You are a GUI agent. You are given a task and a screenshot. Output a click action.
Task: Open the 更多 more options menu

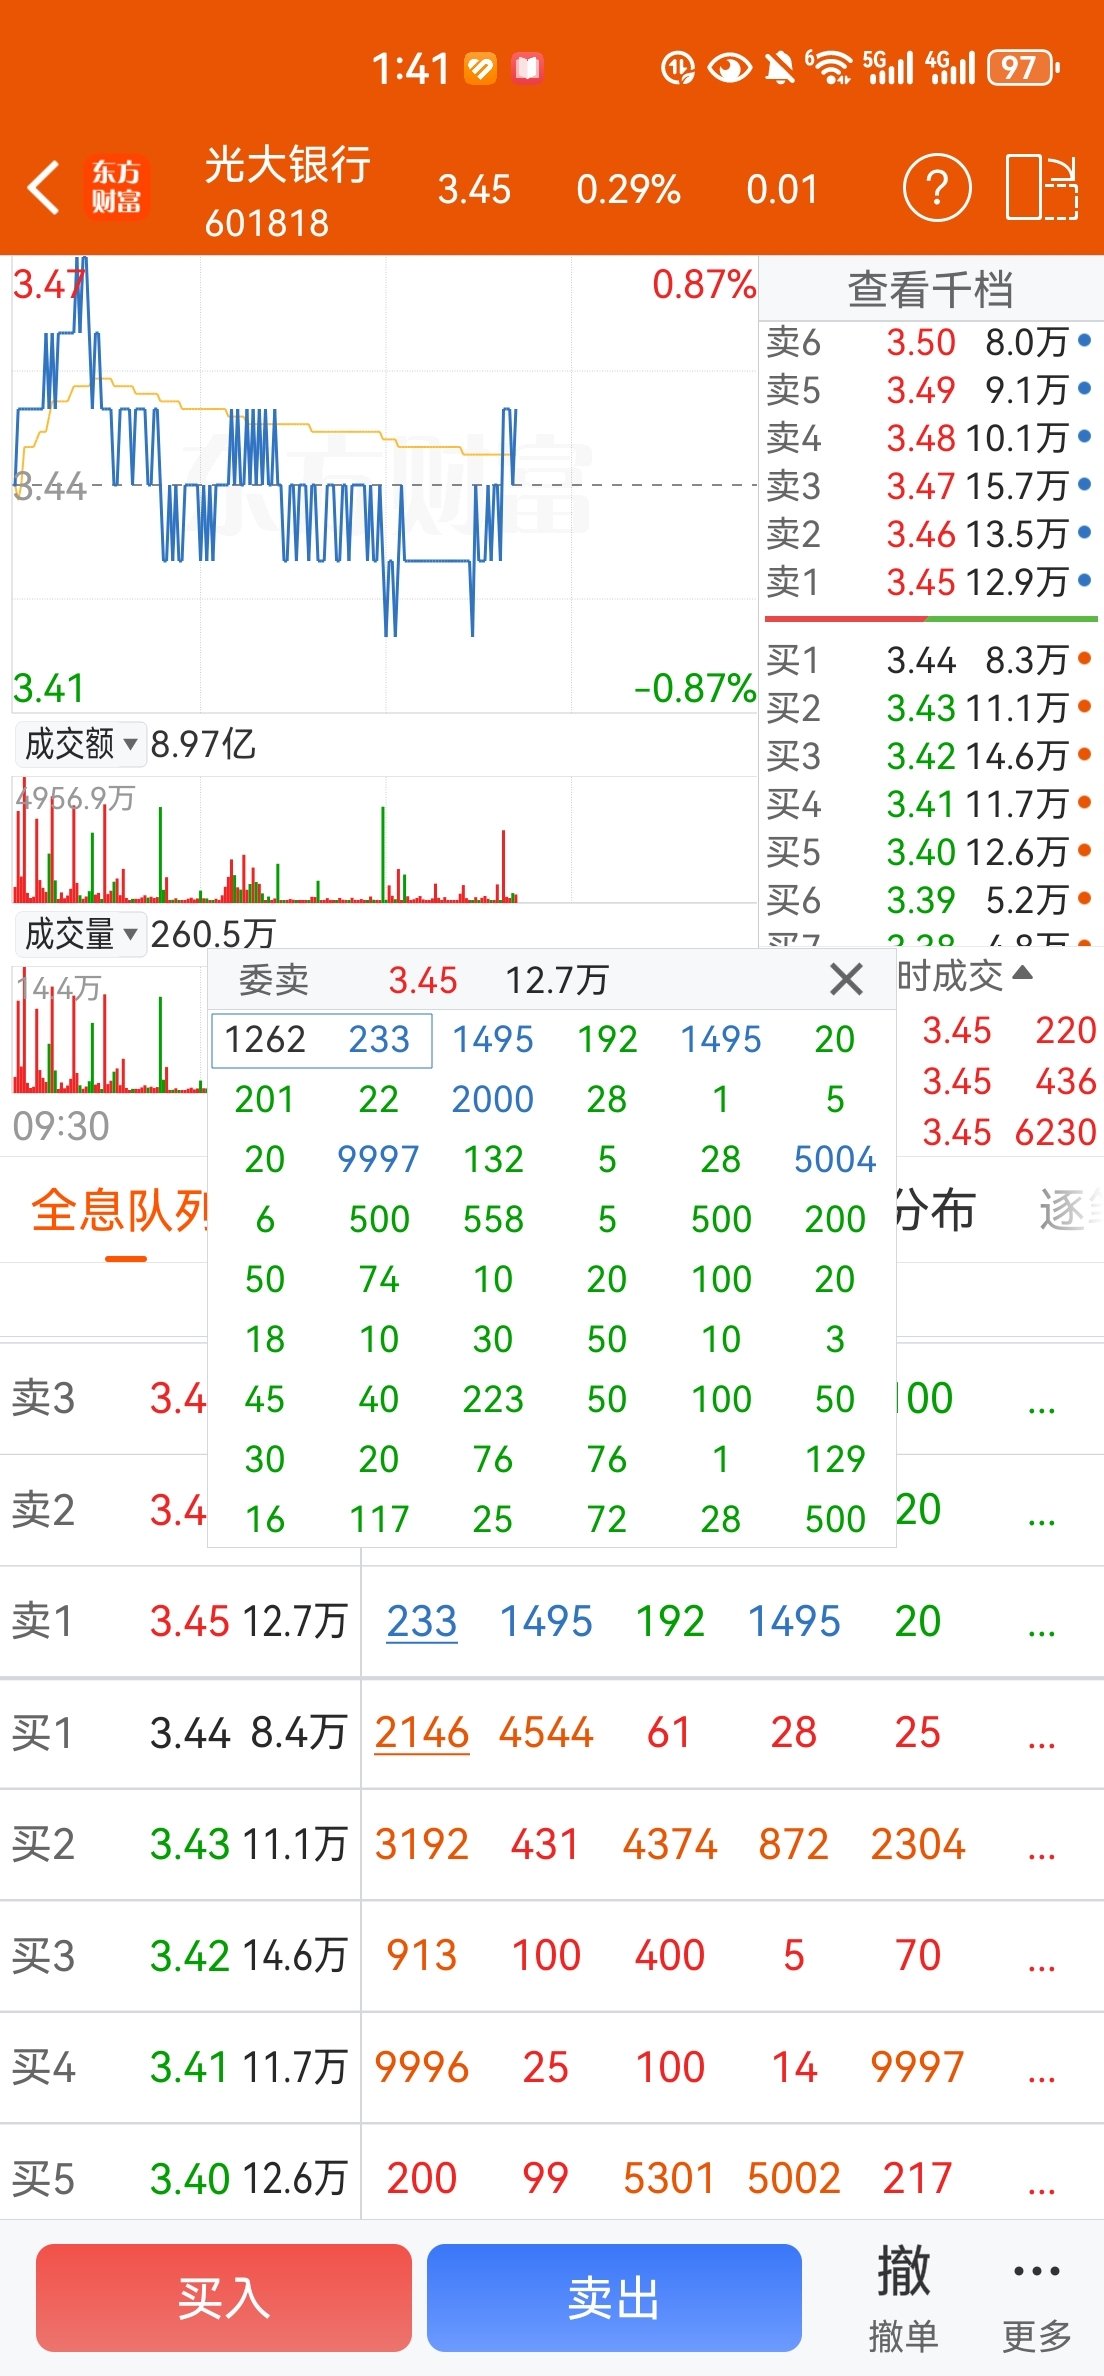tap(1037, 2297)
